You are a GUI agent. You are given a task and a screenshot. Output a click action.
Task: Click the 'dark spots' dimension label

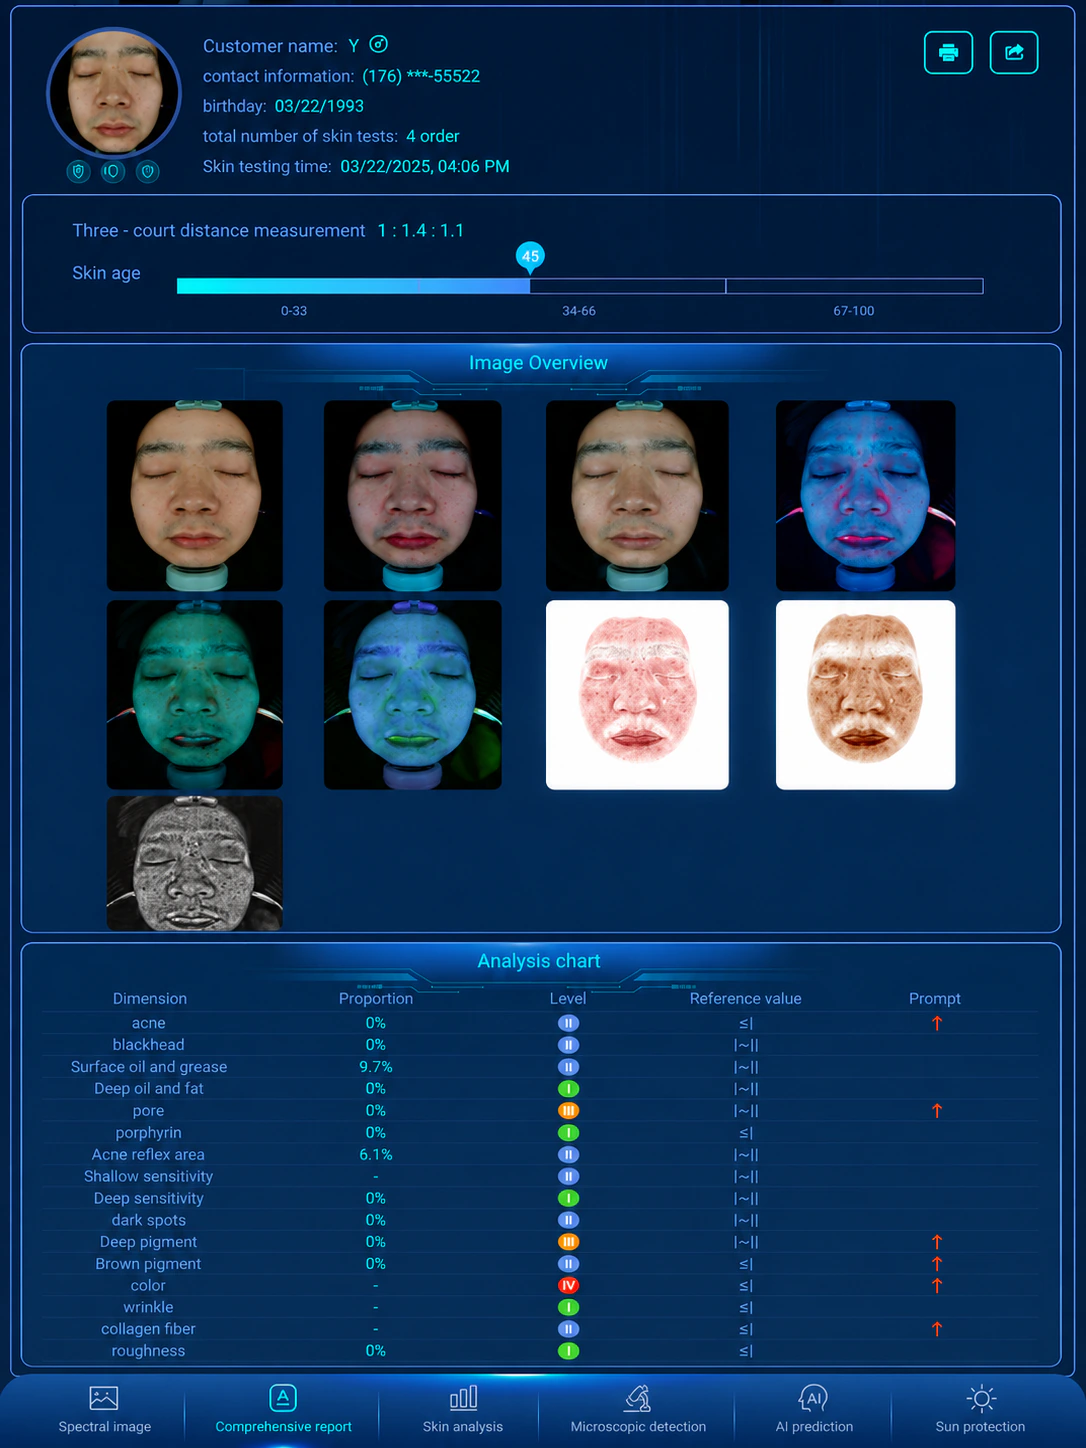point(149,1220)
